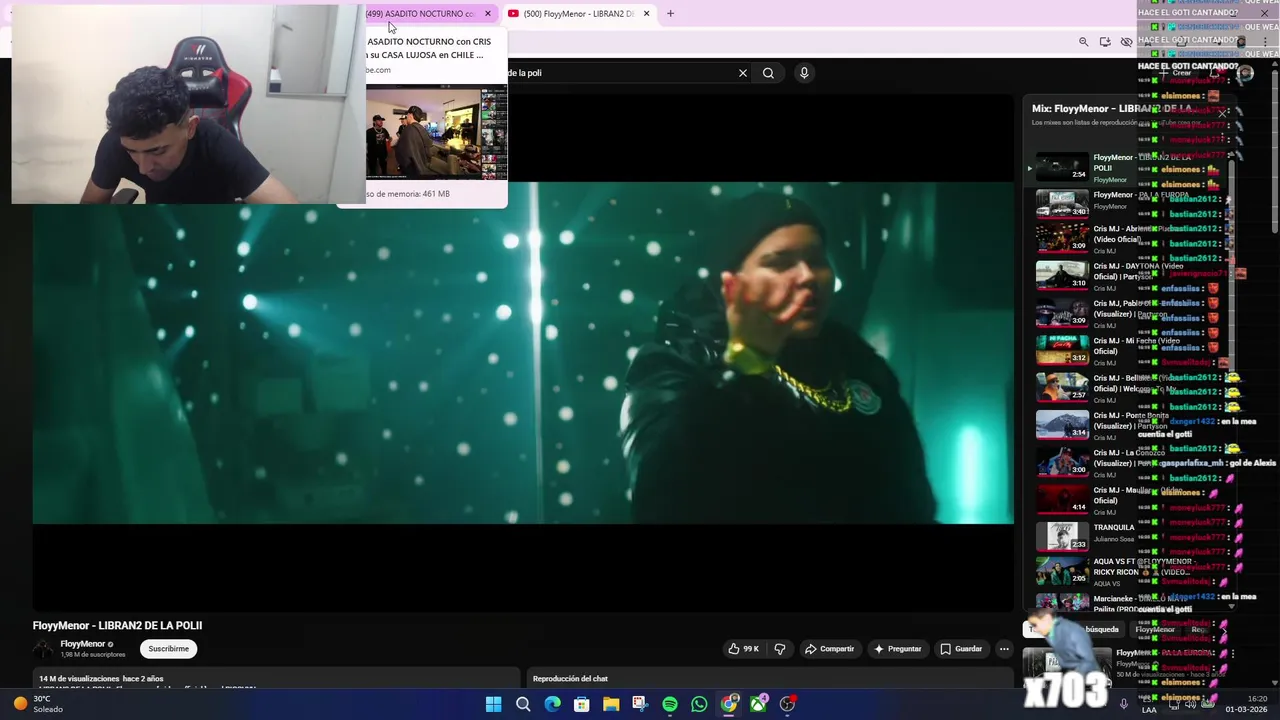Click the install app icon in address bar

tap(1105, 42)
